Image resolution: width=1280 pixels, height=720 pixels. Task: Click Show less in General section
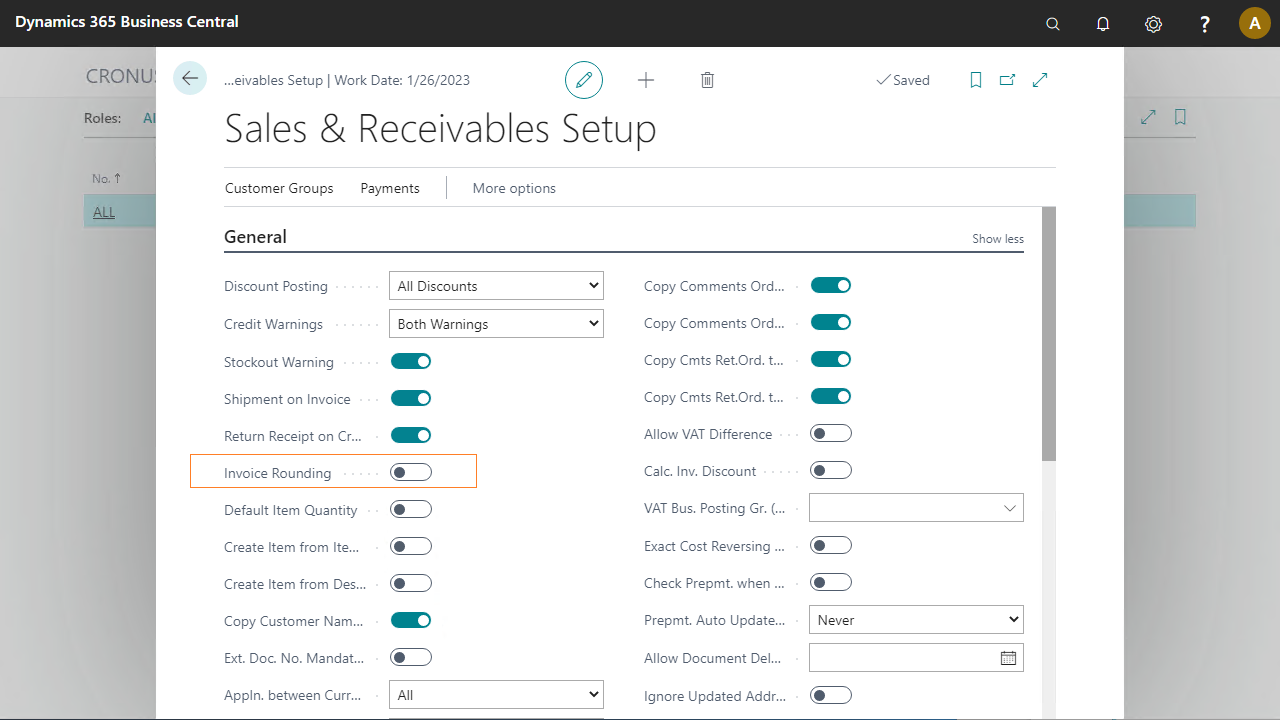[x=998, y=239]
